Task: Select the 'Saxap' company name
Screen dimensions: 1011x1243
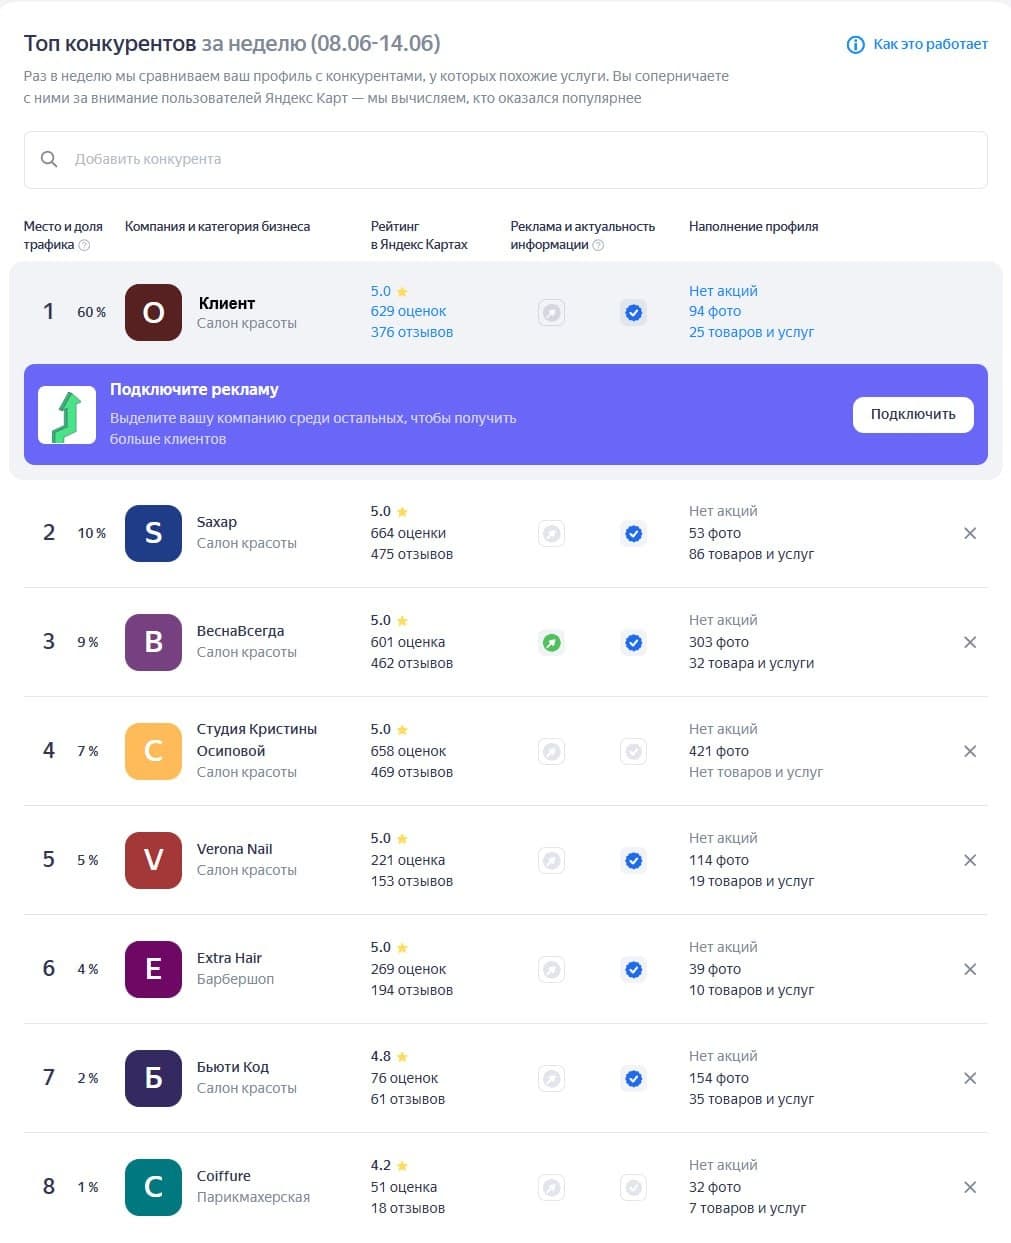Action: point(217,522)
